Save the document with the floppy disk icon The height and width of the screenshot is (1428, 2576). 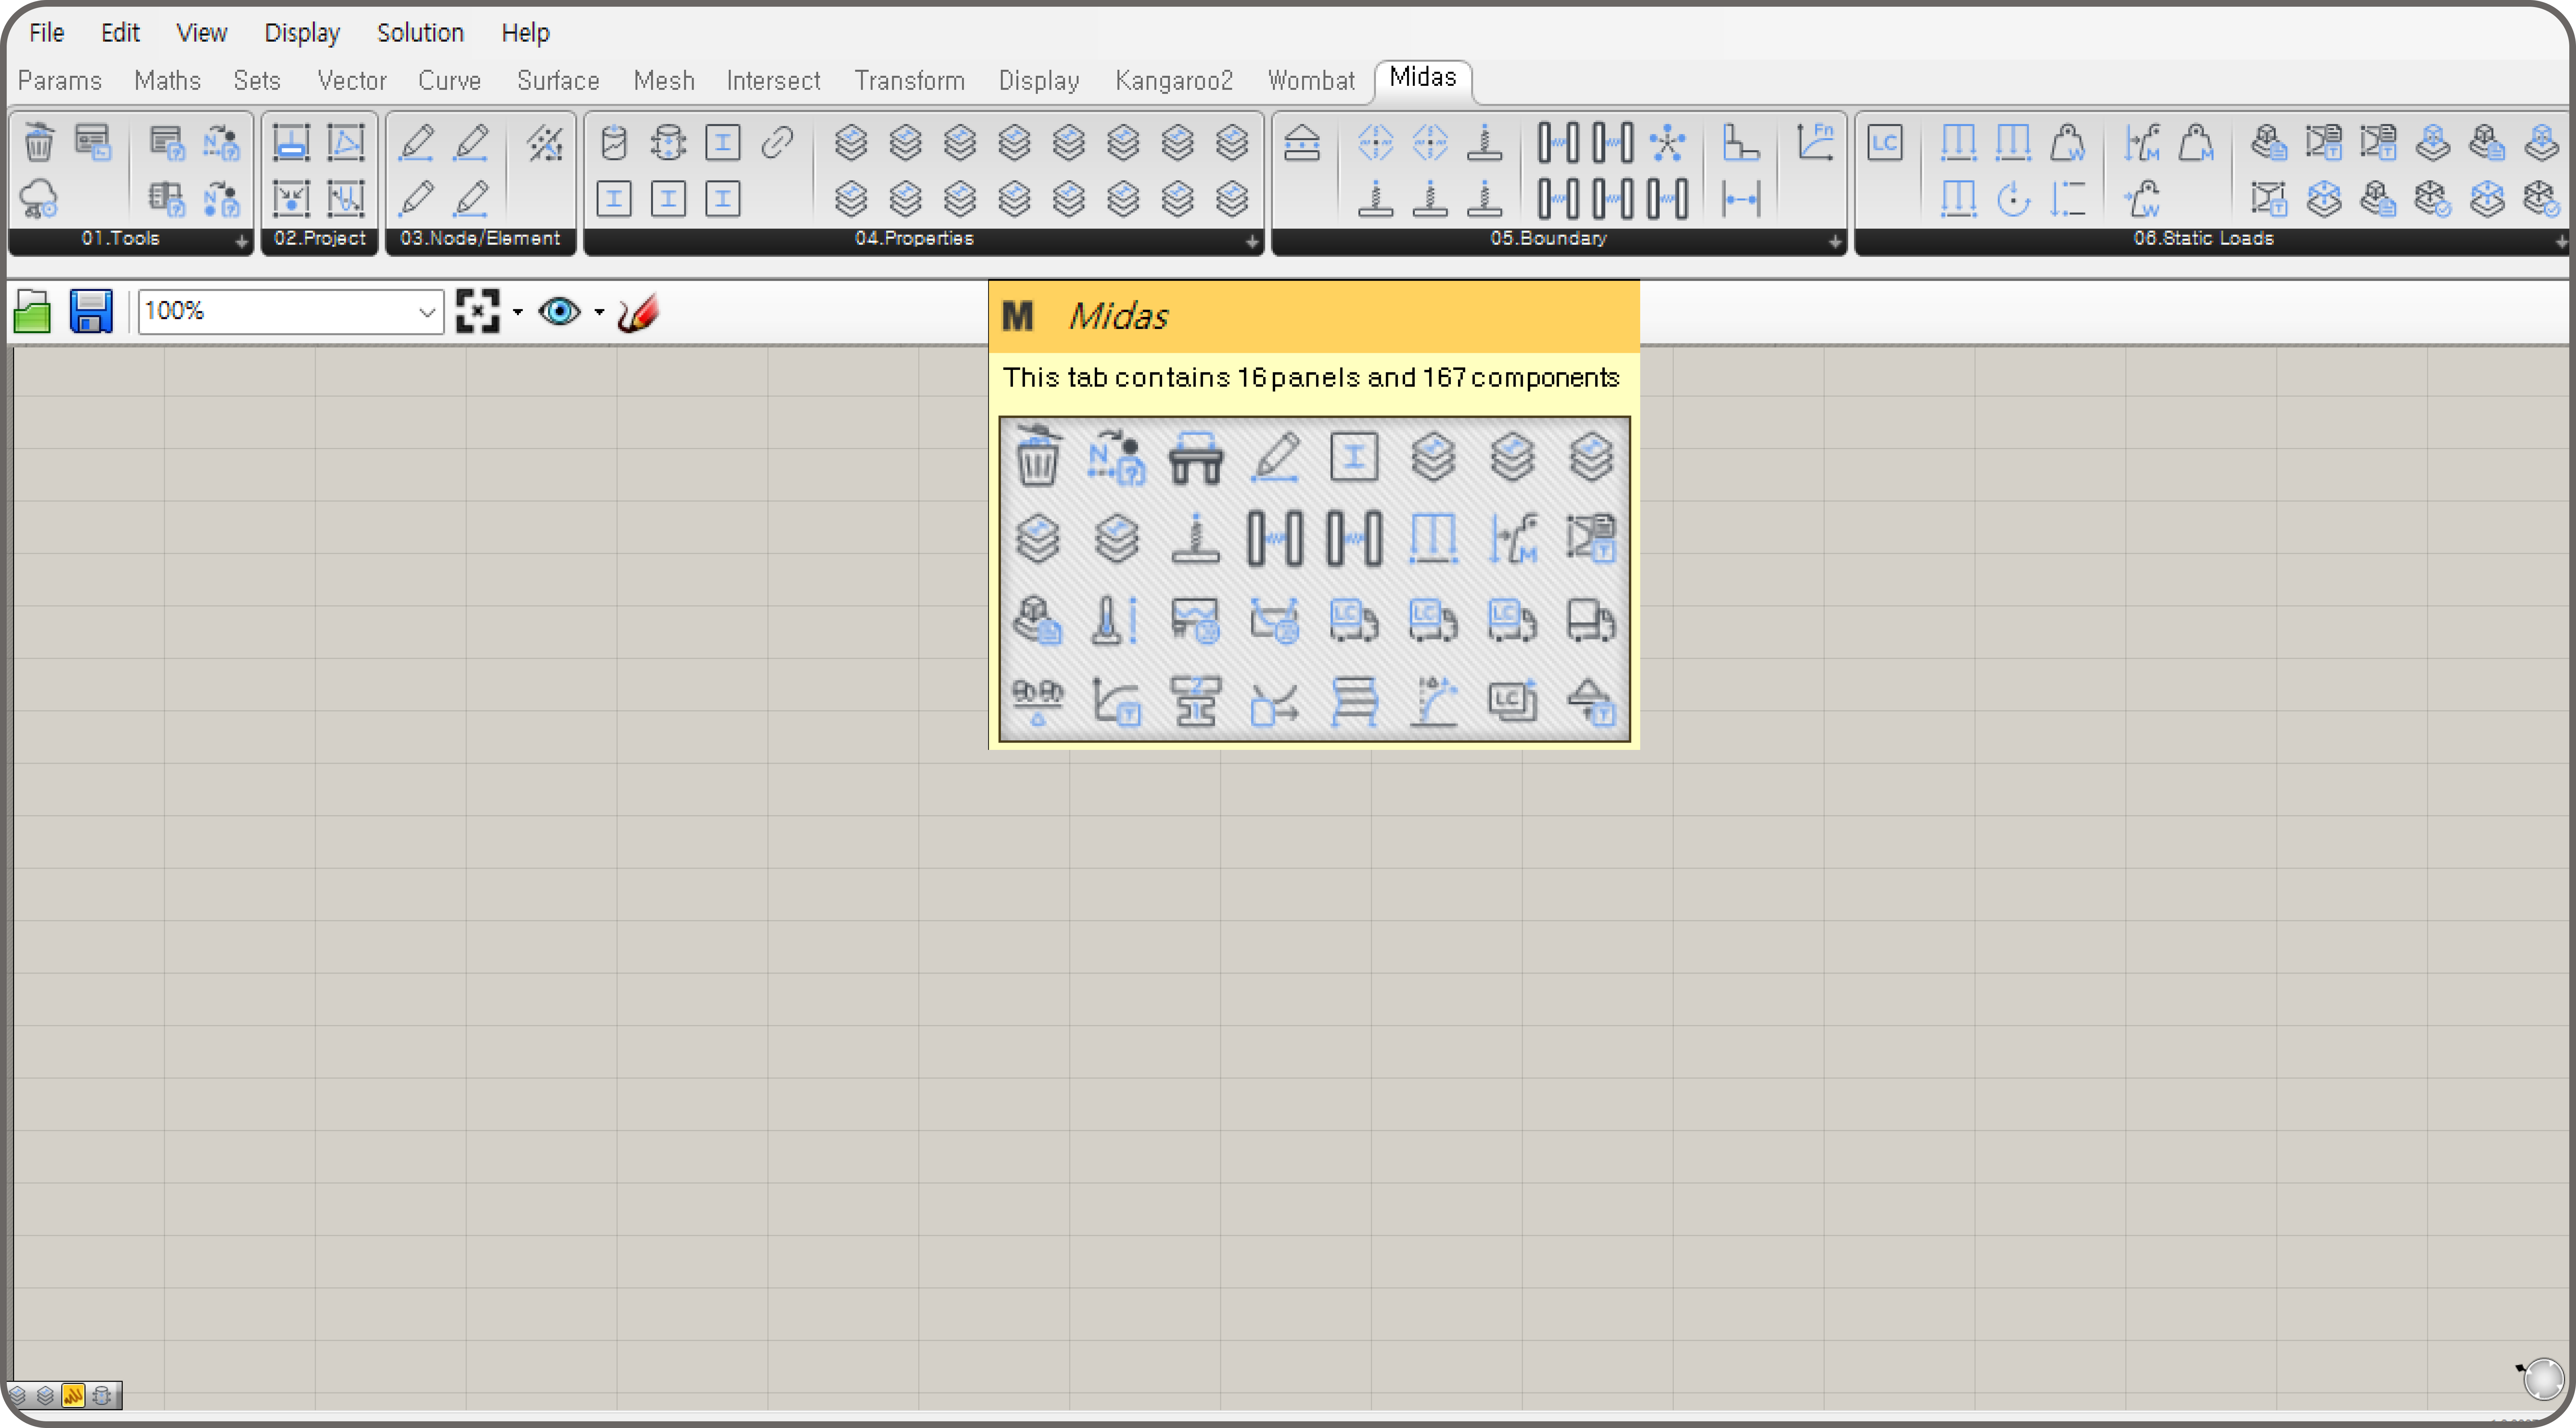91,312
